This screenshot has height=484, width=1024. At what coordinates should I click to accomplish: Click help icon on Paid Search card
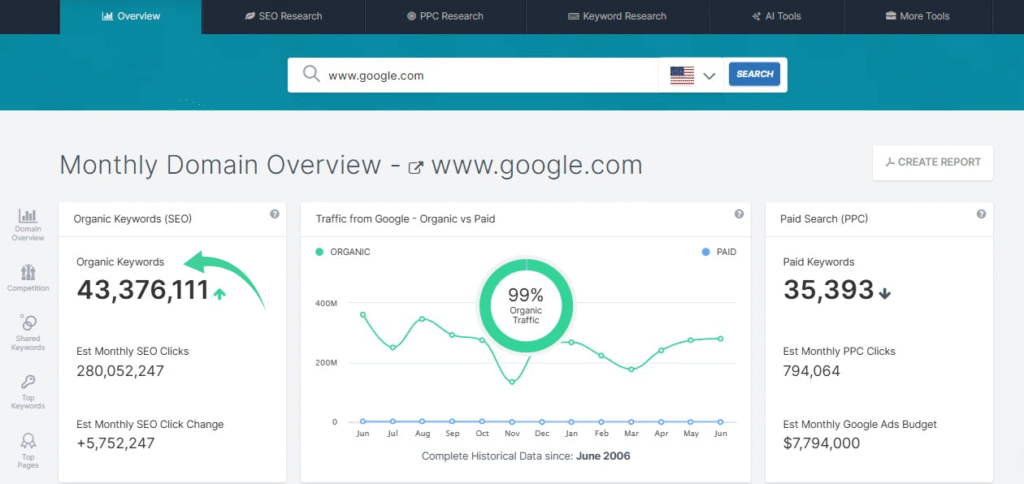pos(981,214)
